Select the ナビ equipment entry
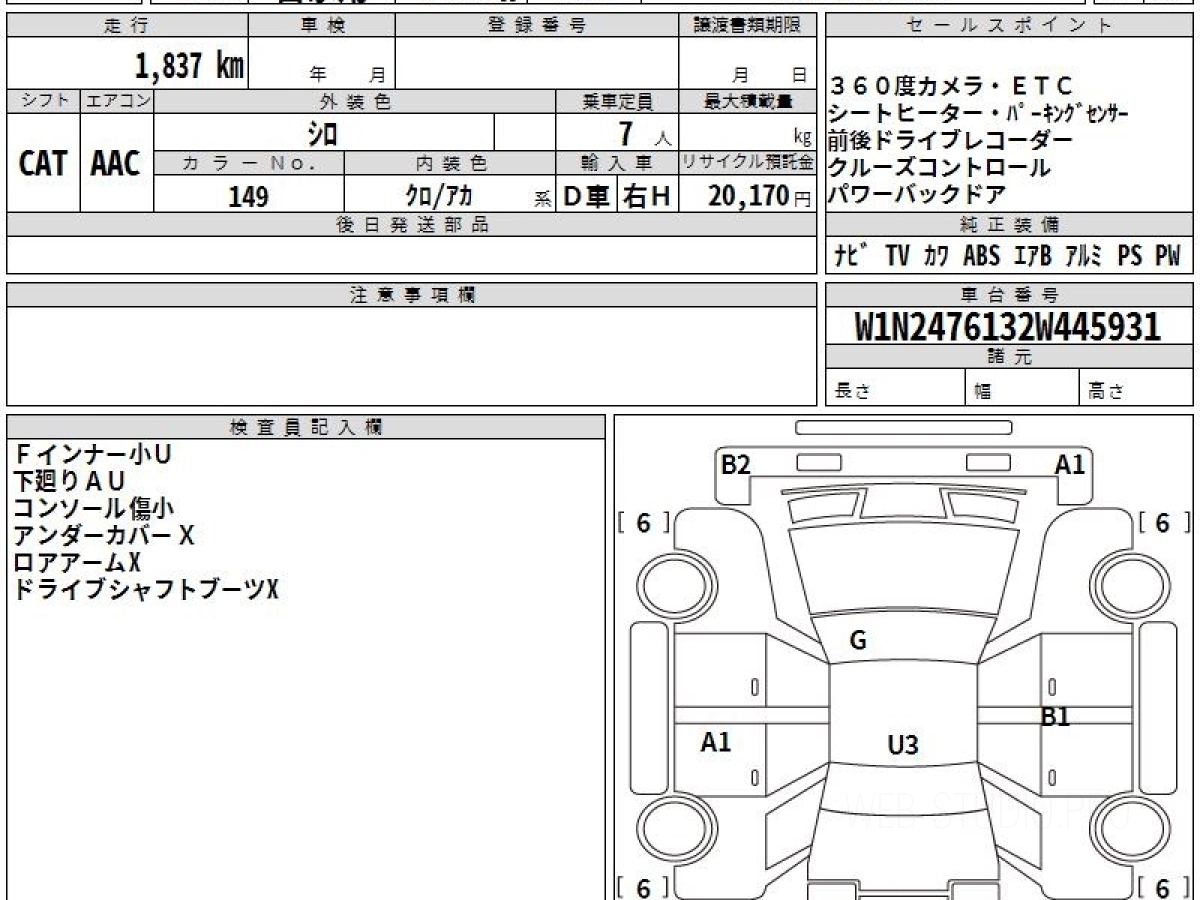The width and height of the screenshot is (1200, 900). pos(850,256)
